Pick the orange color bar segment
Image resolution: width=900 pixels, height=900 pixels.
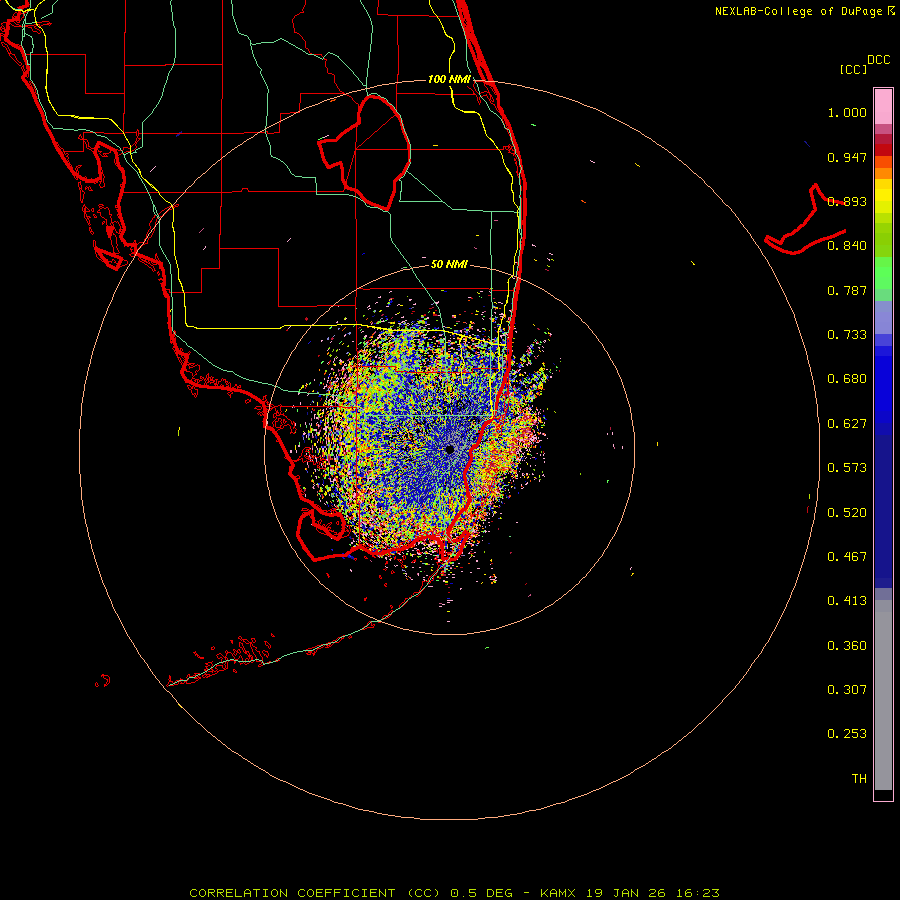883,173
